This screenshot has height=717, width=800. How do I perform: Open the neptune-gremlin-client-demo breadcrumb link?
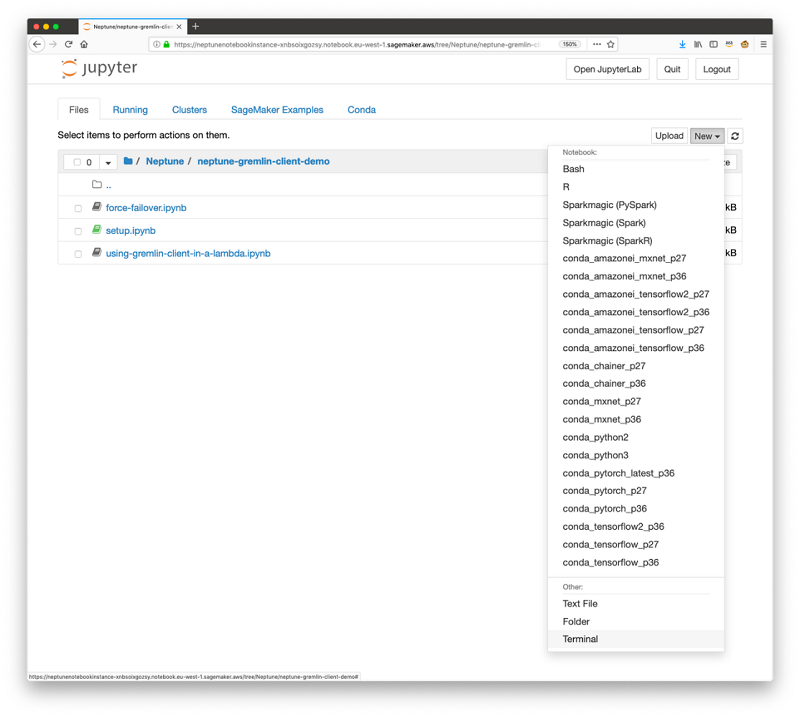(263, 161)
